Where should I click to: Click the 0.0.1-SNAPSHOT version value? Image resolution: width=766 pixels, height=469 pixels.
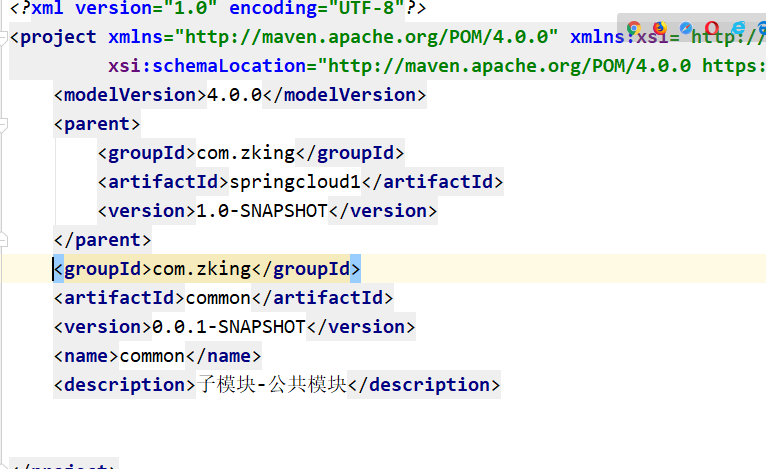tap(229, 327)
